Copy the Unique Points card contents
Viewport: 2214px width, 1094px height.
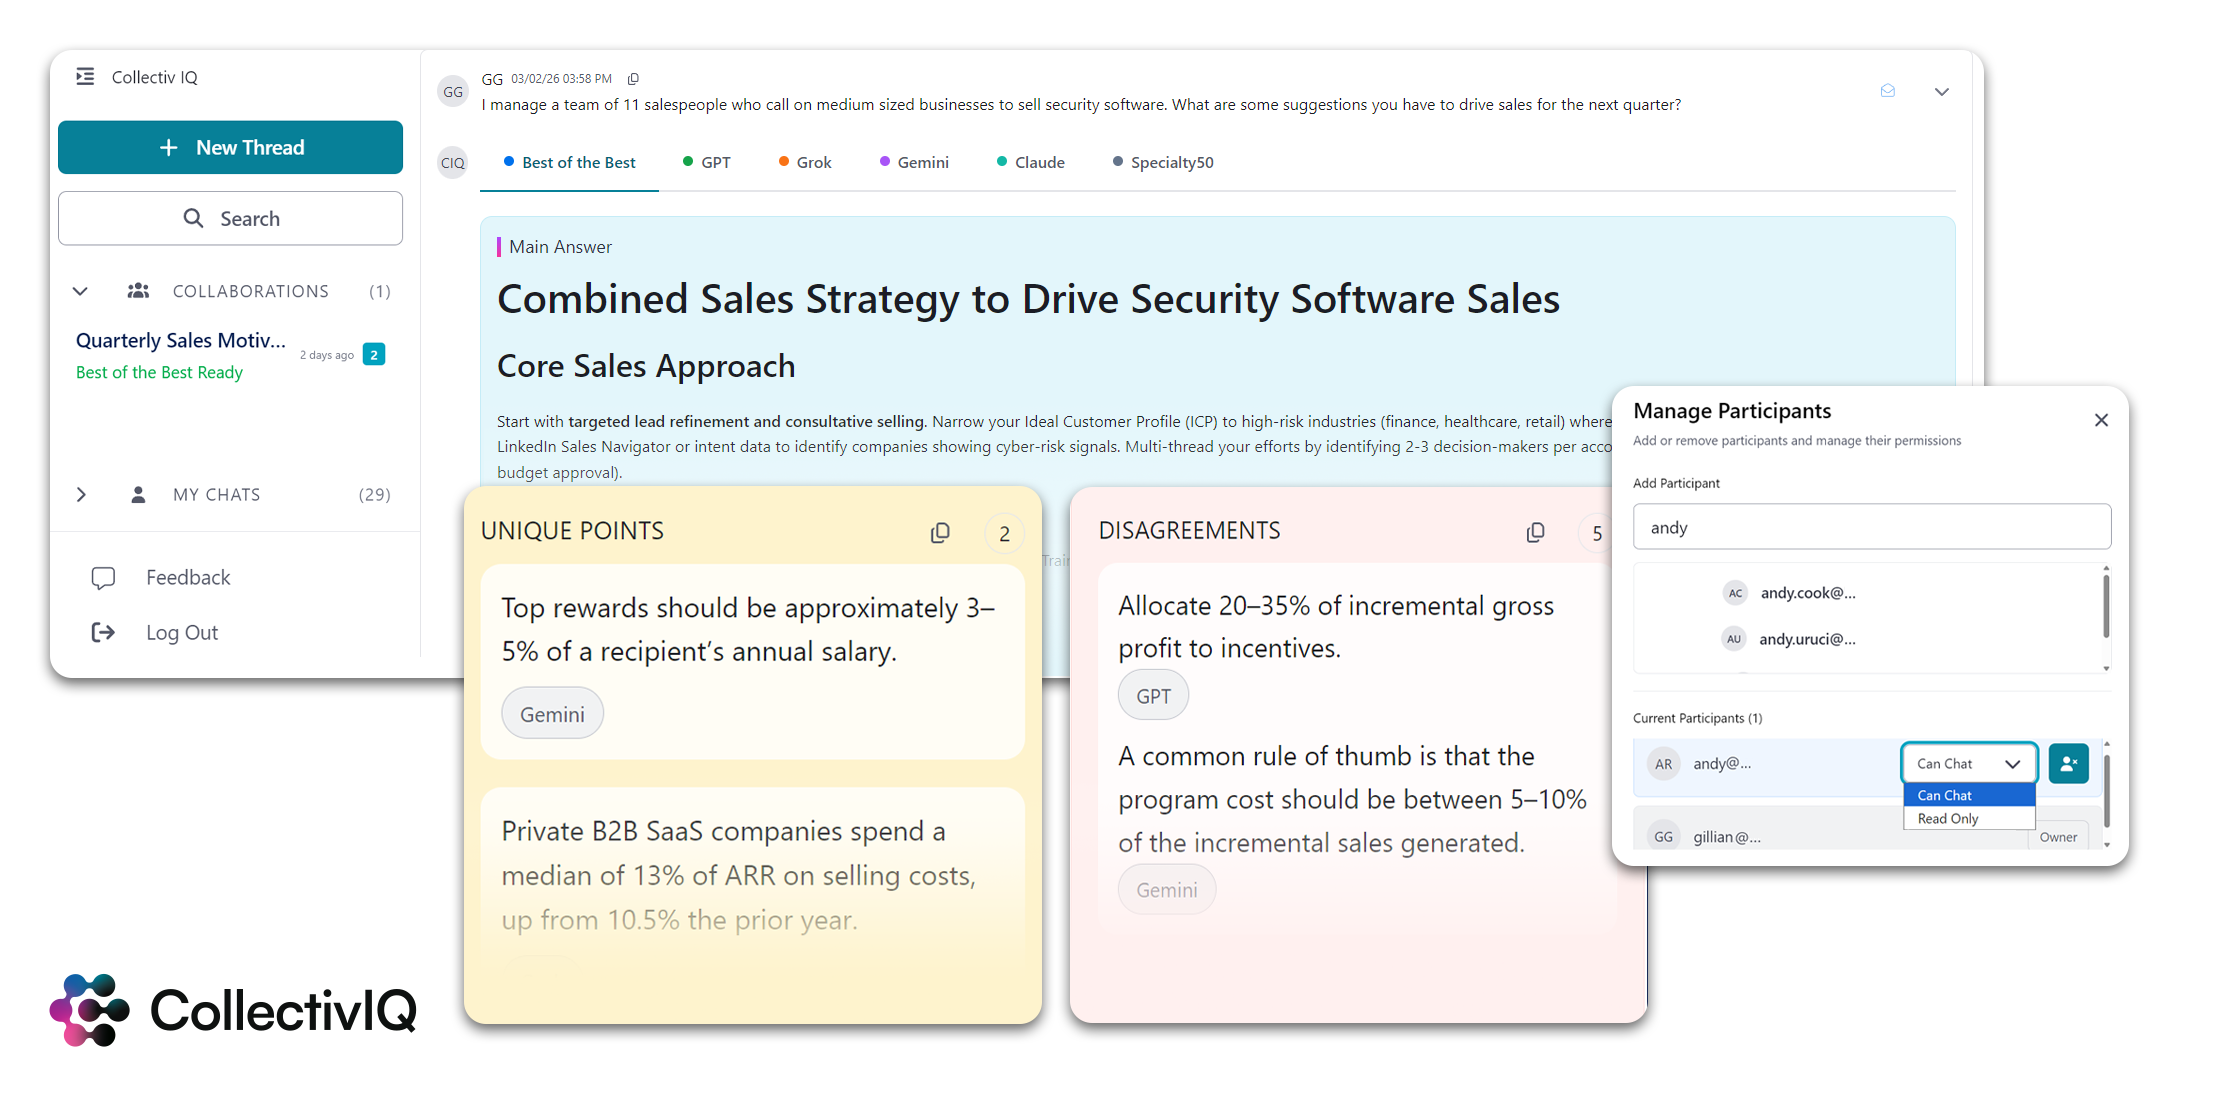939,533
